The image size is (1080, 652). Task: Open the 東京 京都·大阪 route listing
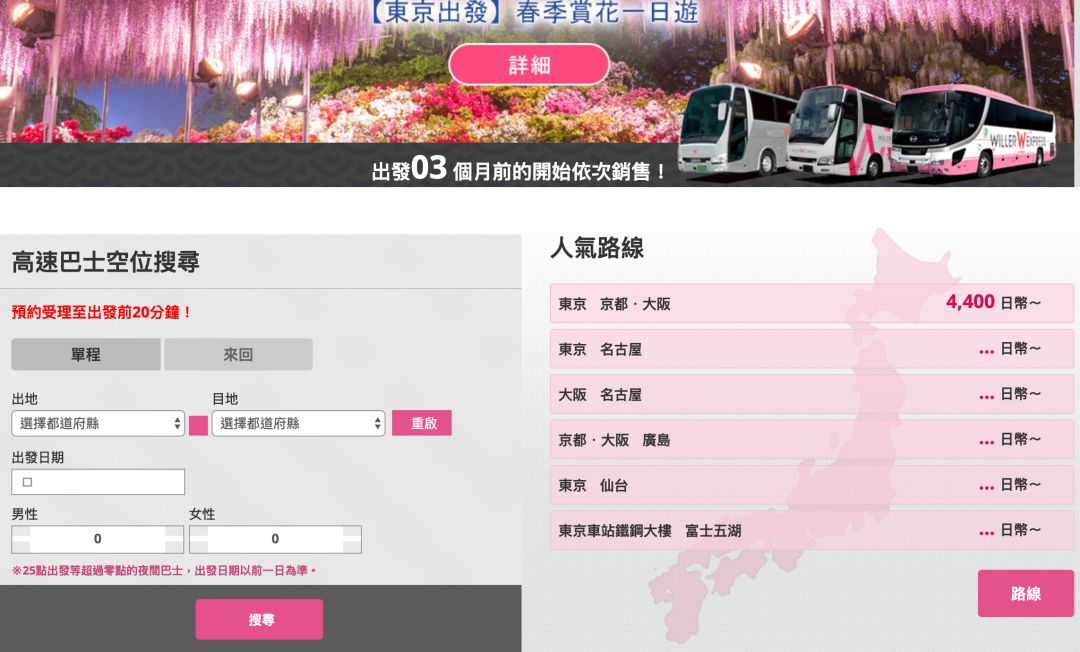[810, 302]
